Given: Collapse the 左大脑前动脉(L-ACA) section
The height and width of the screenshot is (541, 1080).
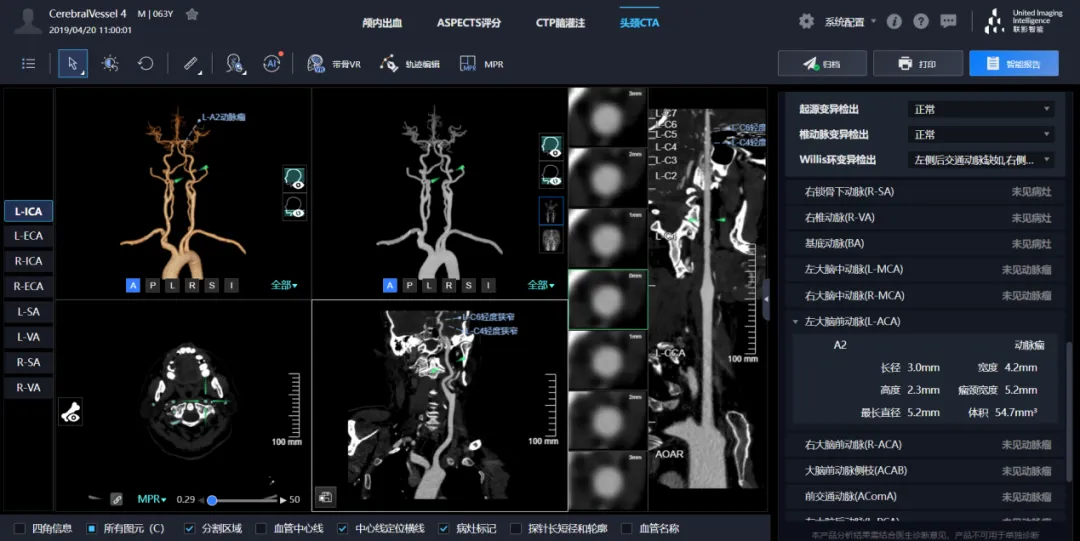Looking at the screenshot, I should tap(796, 322).
